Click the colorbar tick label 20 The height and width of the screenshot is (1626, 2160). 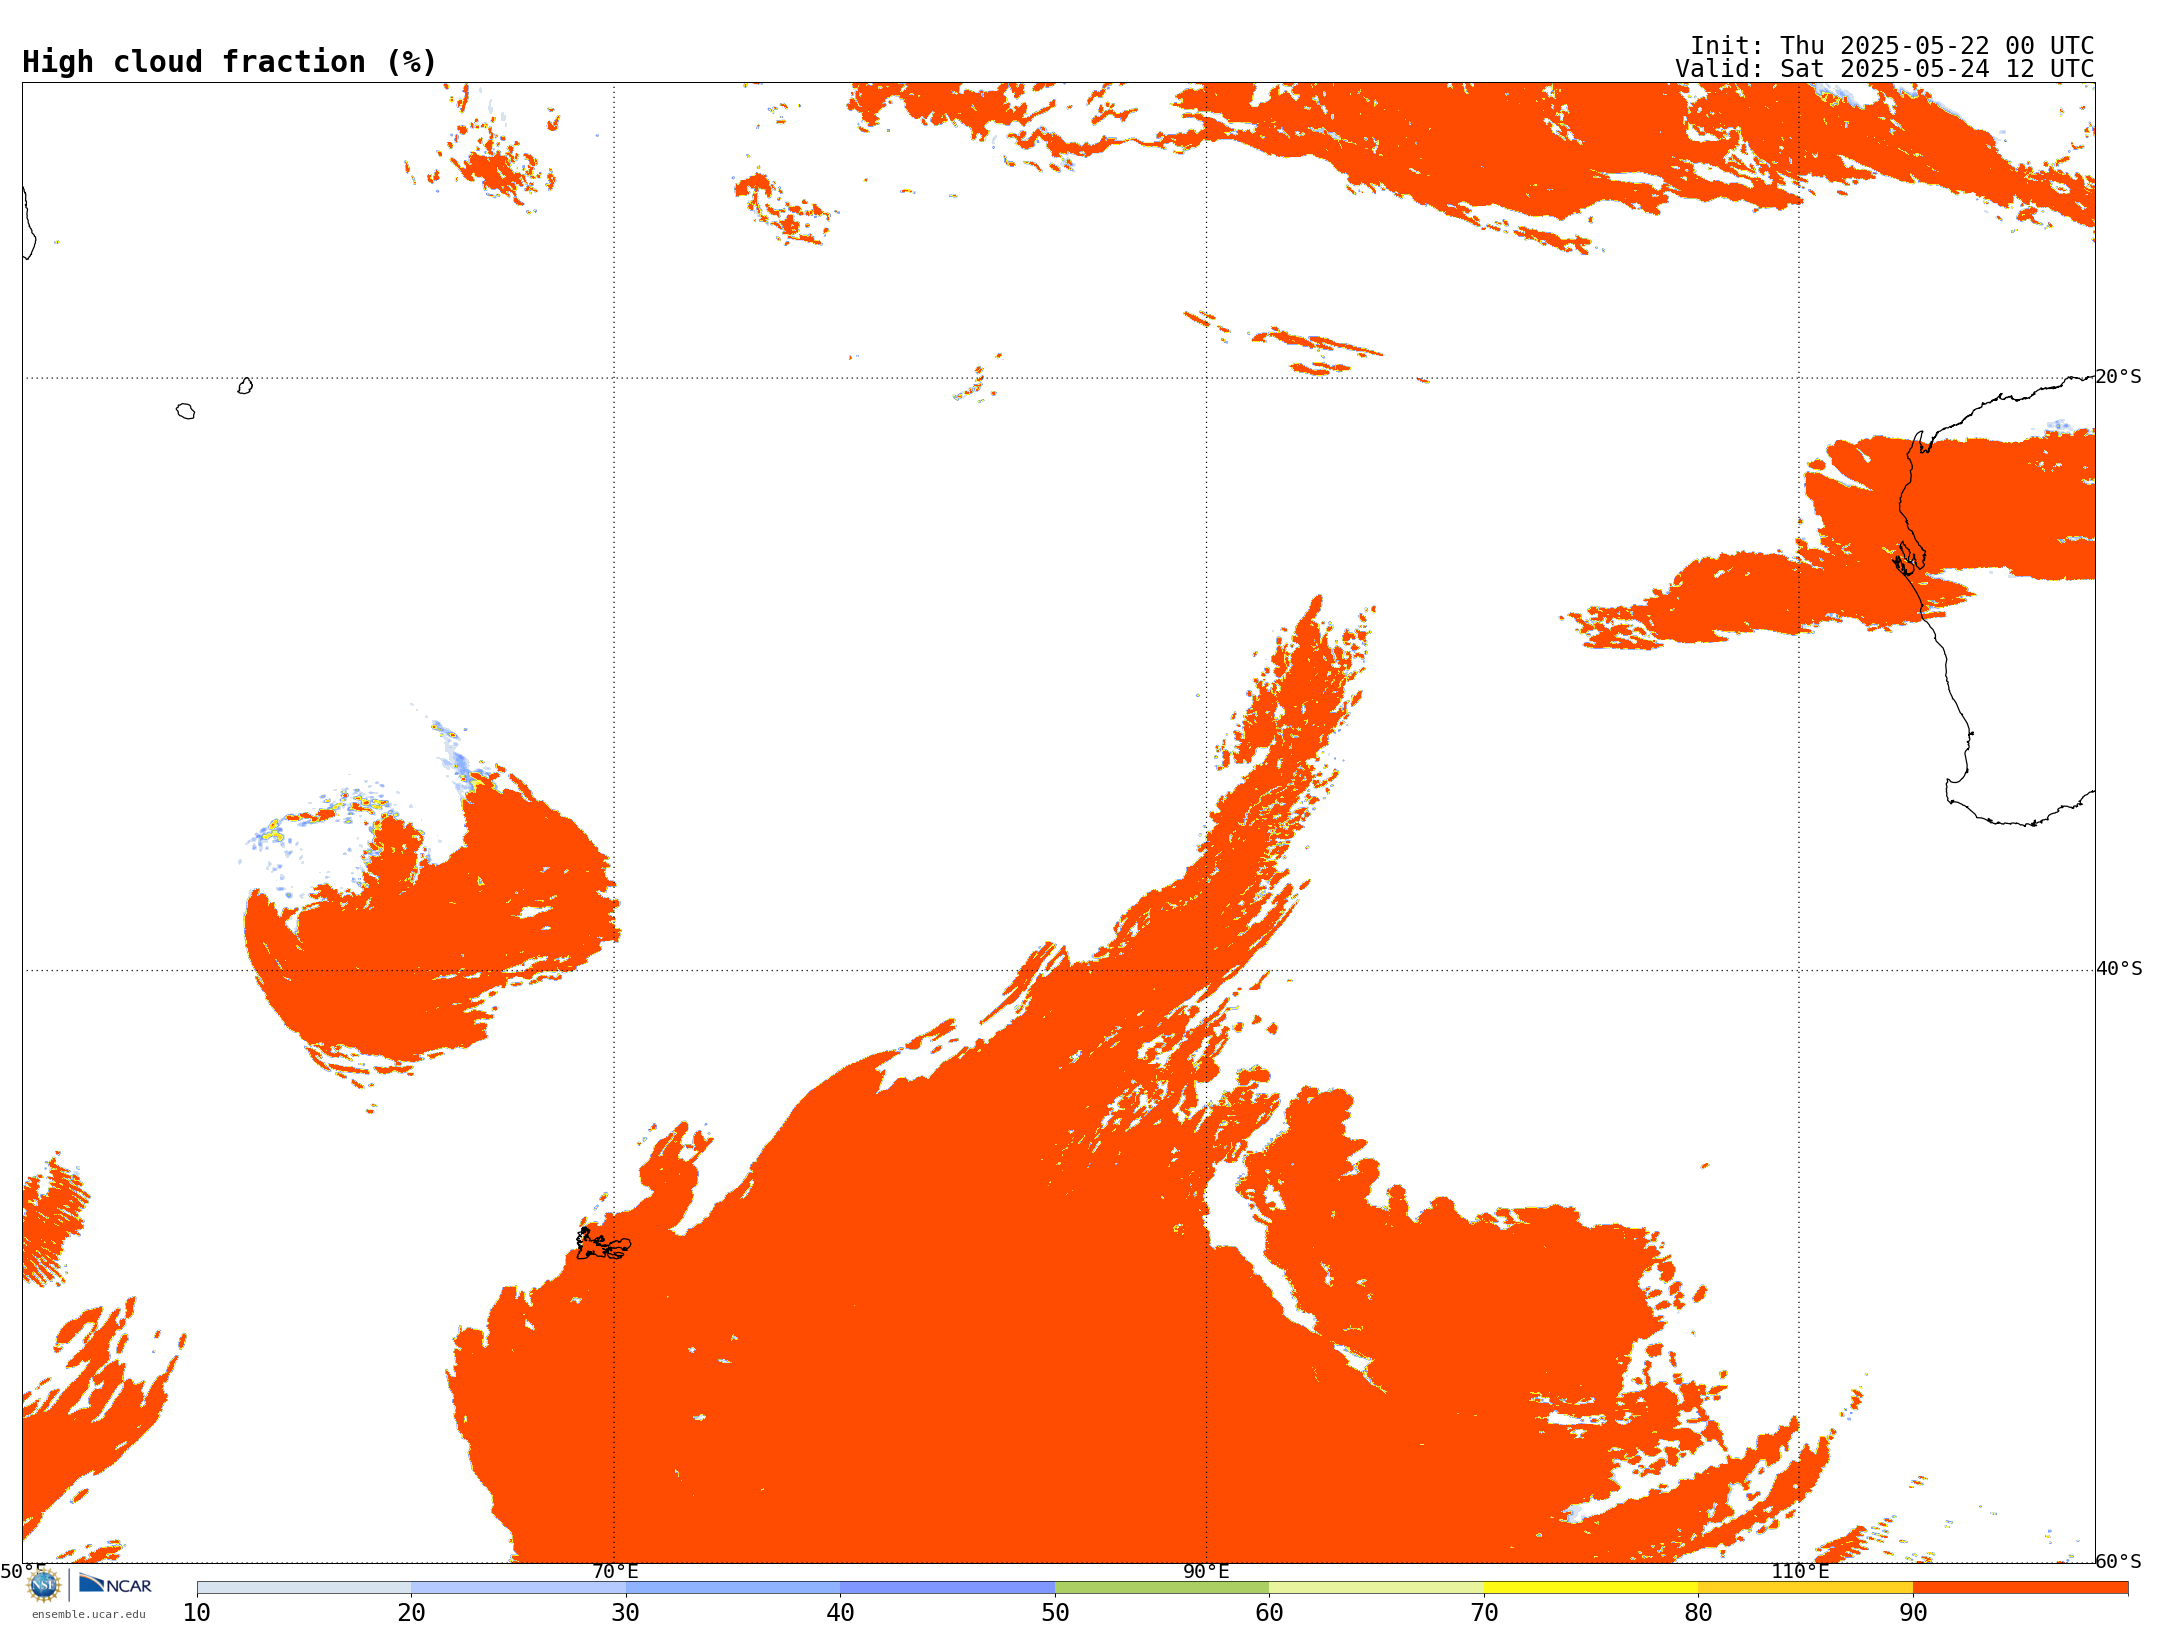411,1613
